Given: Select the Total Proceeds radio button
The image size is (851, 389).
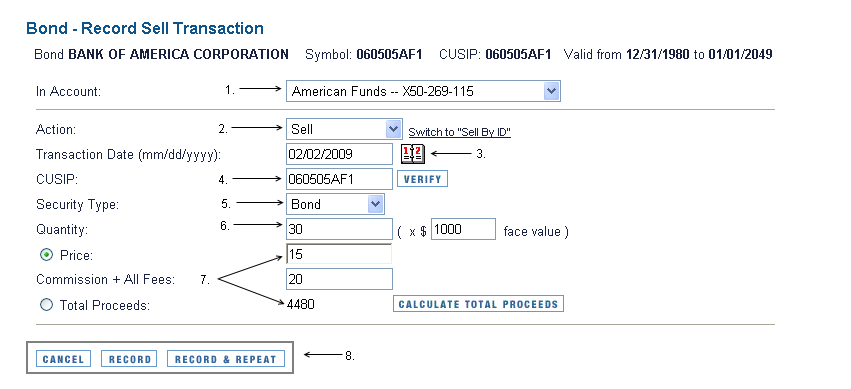Looking at the screenshot, I should tap(47, 305).
